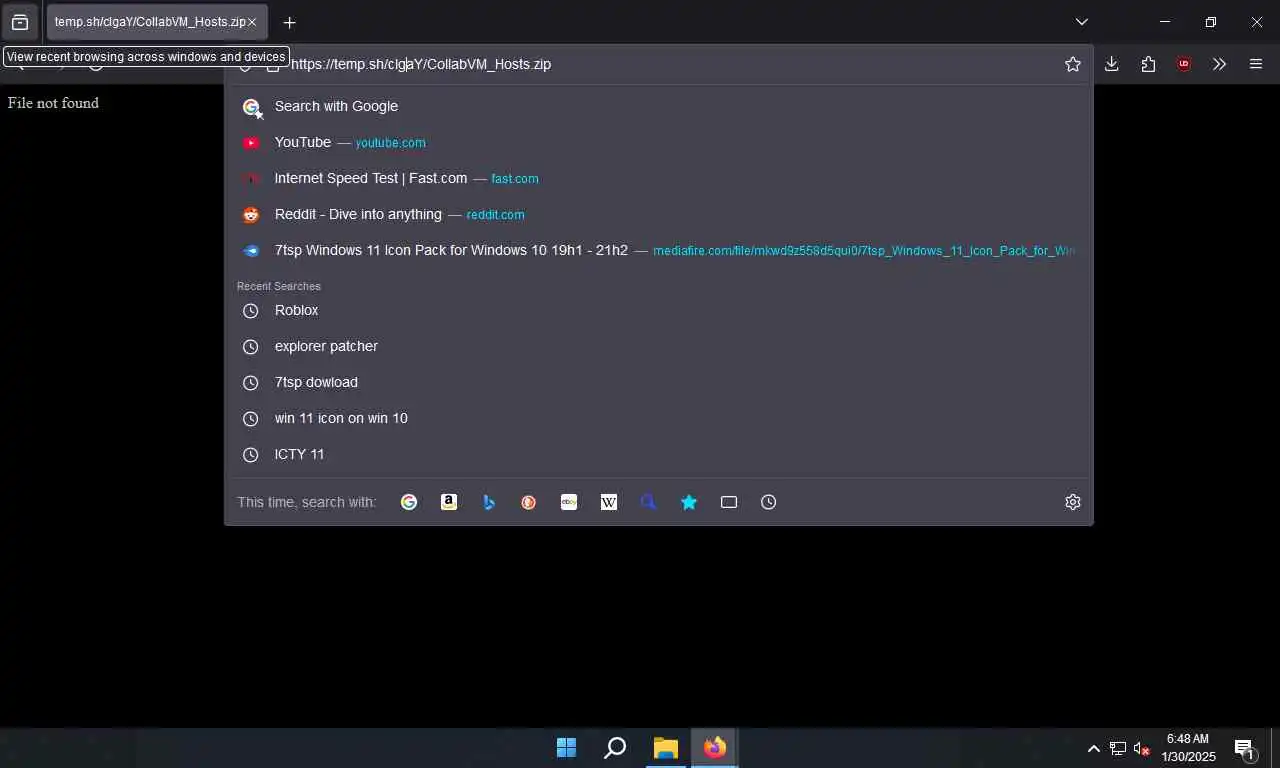Search this time with Wikipedia icon

pos(609,502)
